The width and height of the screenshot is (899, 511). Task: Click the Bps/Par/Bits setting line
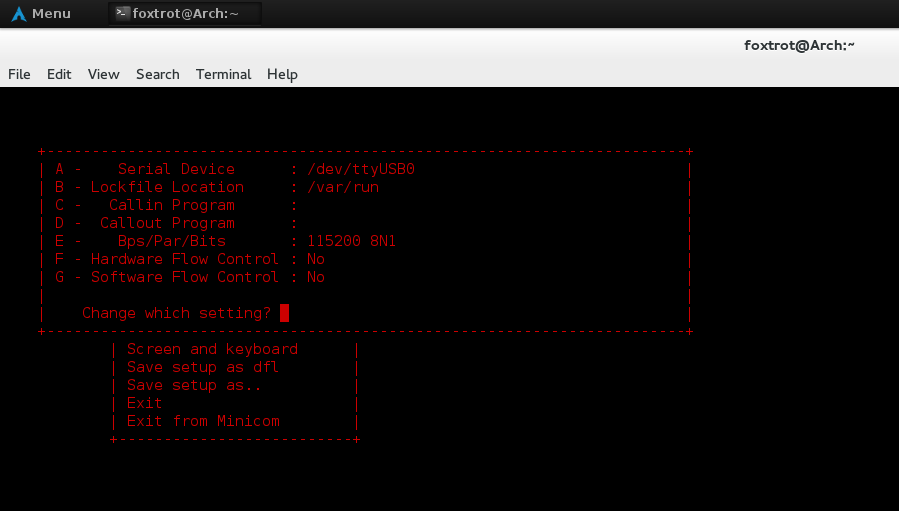(227, 241)
